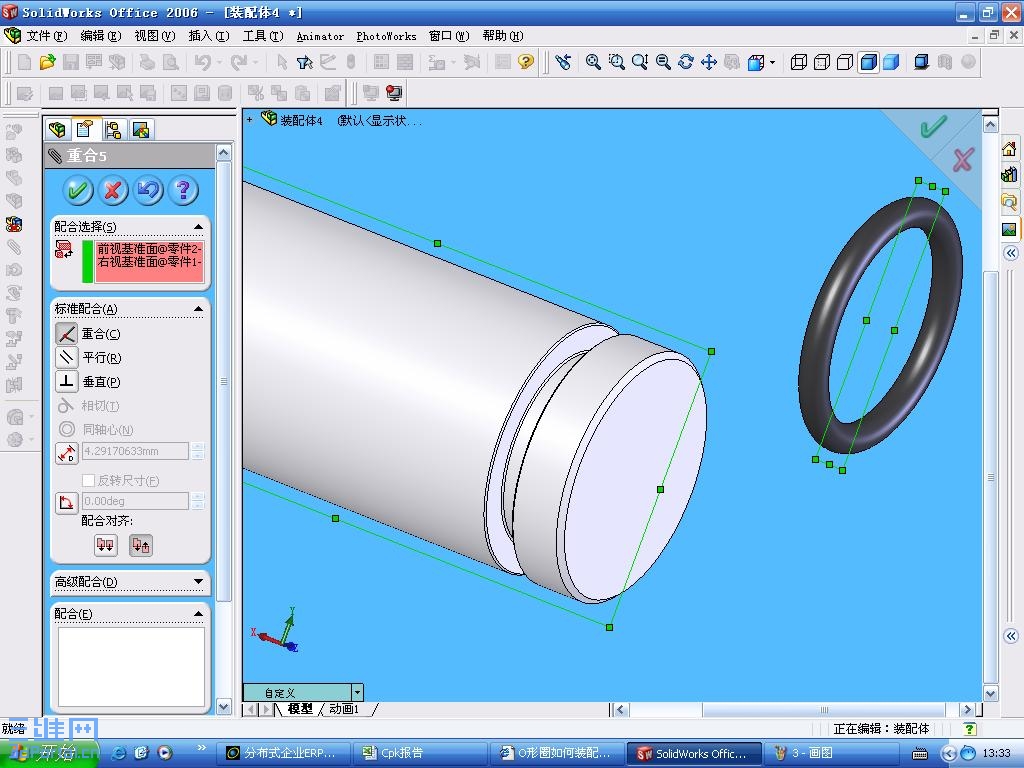
Task: Choose the anti-aligned mate alignment button
Action: tap(141, 545)
